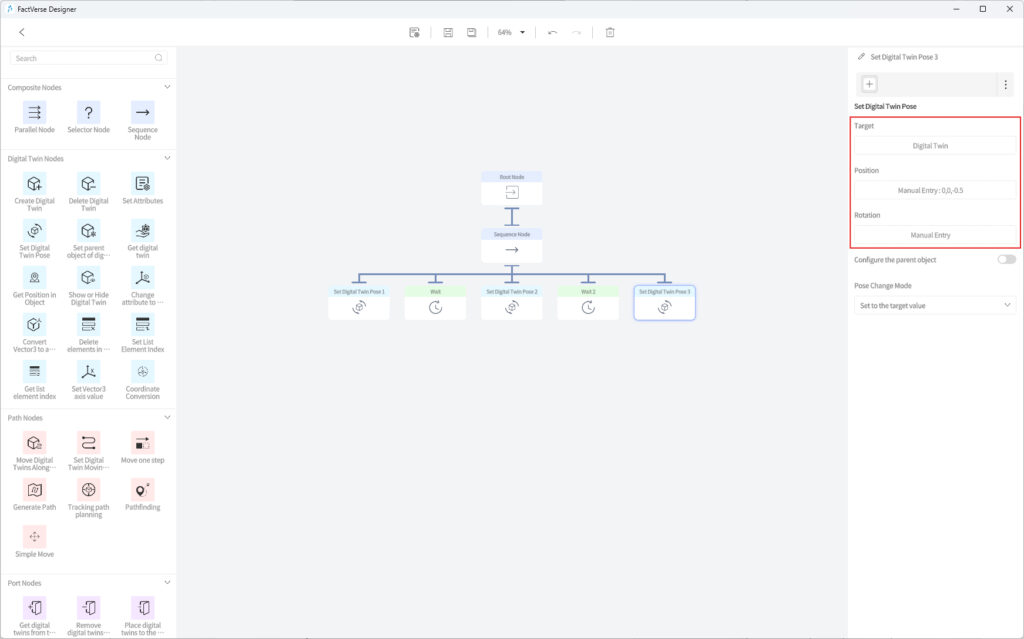Select the Delete elements in list node
Image resolution: width=1024 pixels, height=639 pixels.
click(x=88, y=325)
